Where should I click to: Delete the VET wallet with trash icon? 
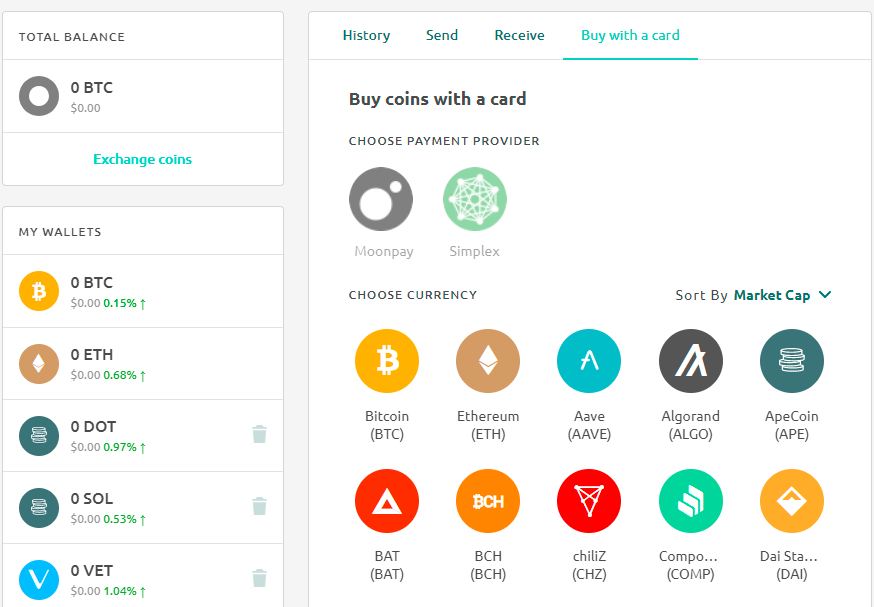pyautogui.click(x=259, y=578)
